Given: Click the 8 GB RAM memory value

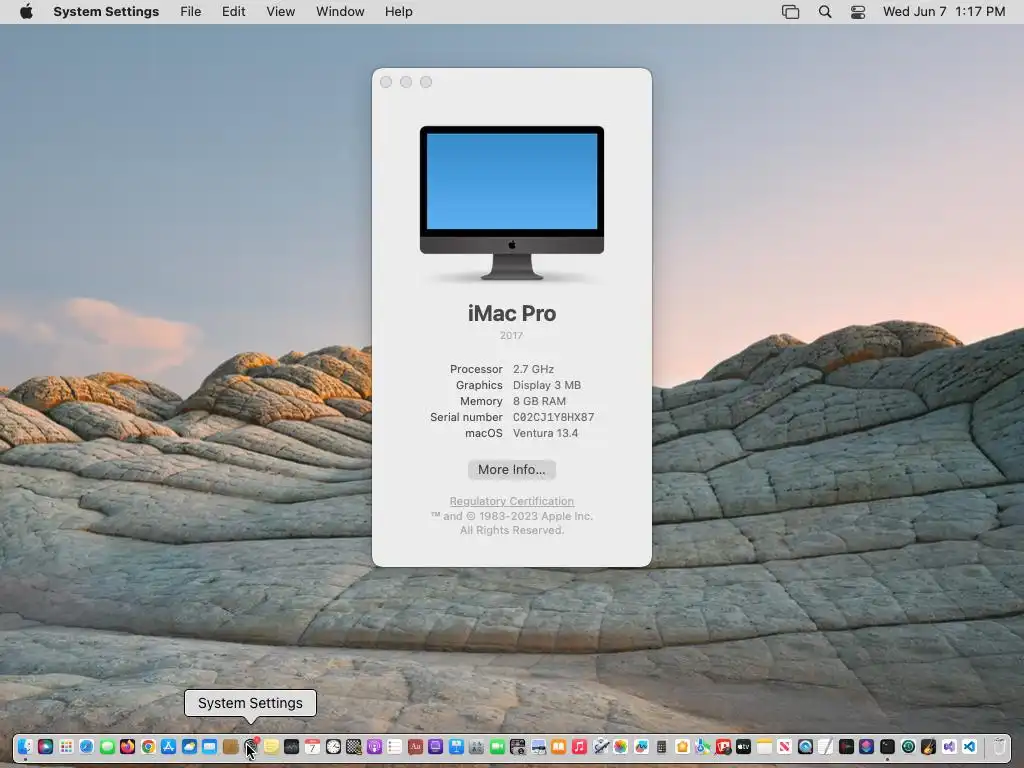Looking at the screenshot, I should point(539,401).
